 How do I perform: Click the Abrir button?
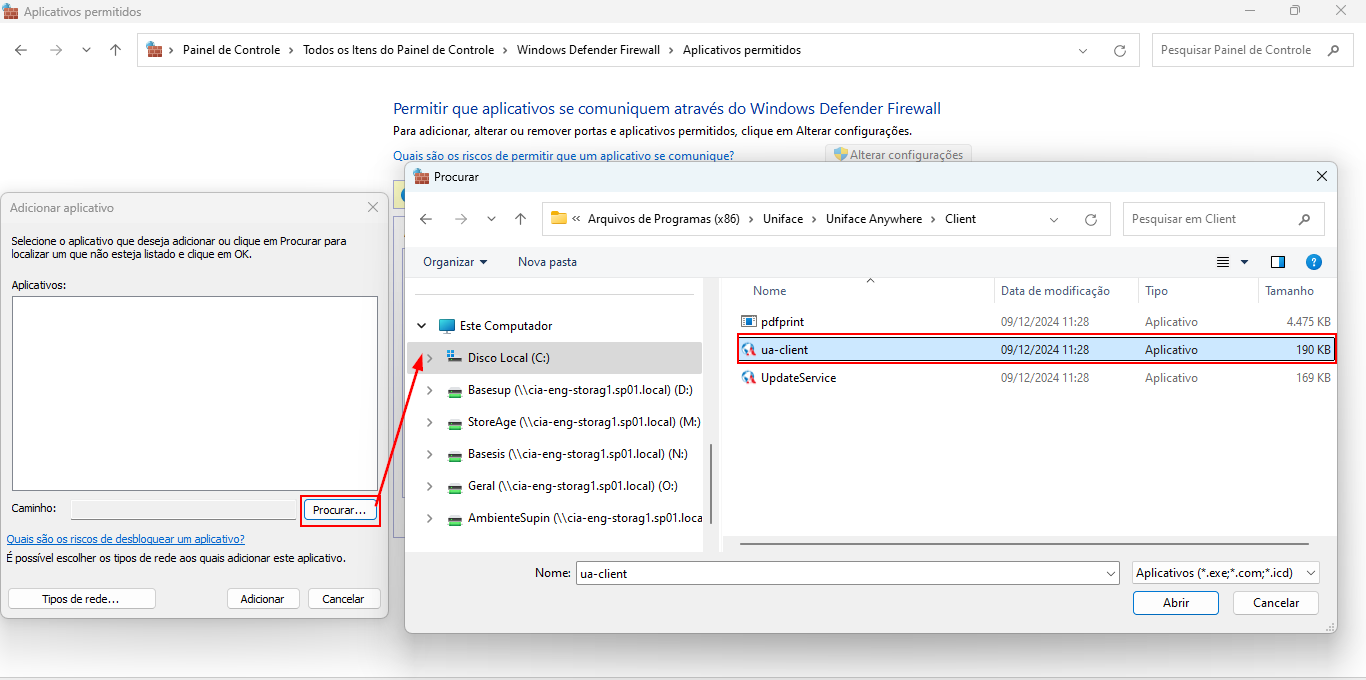1176,603
